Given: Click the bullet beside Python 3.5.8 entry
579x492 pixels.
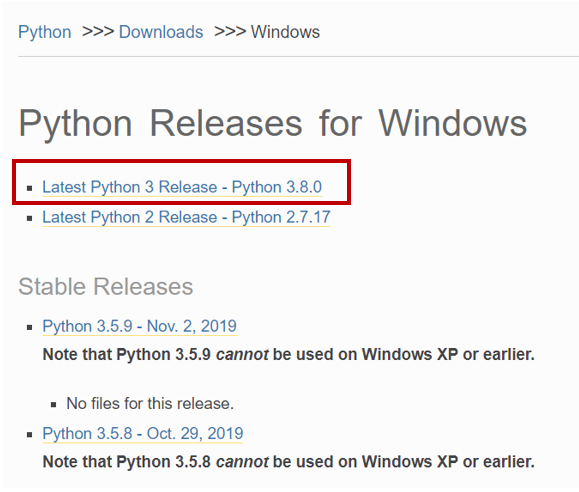Looking at the screenshot, I should tap(30, 435).
